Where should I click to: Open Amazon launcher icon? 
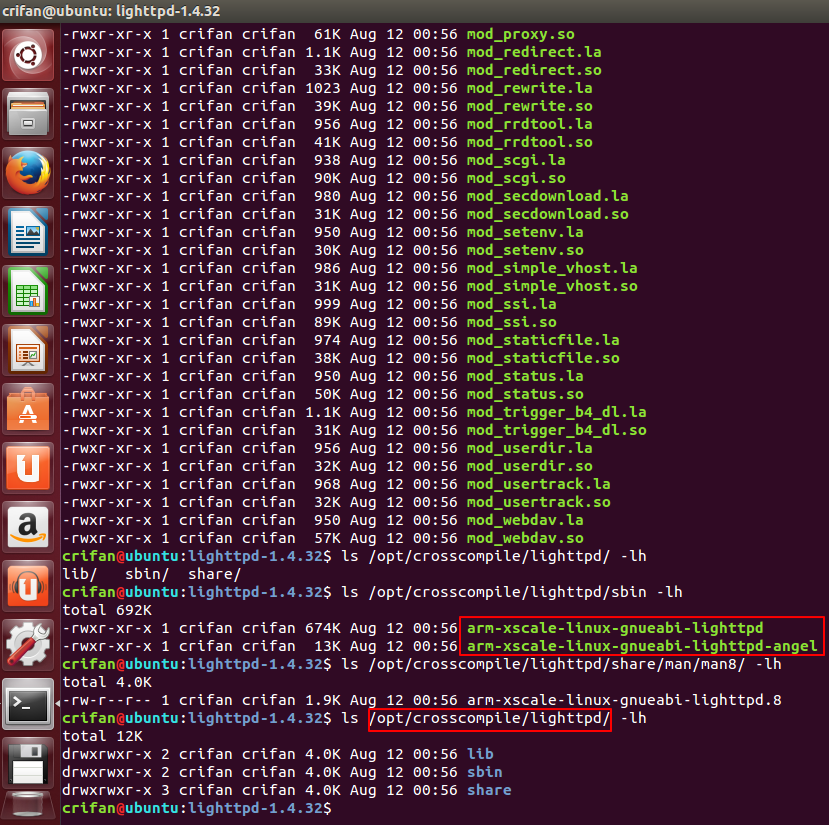28,527
